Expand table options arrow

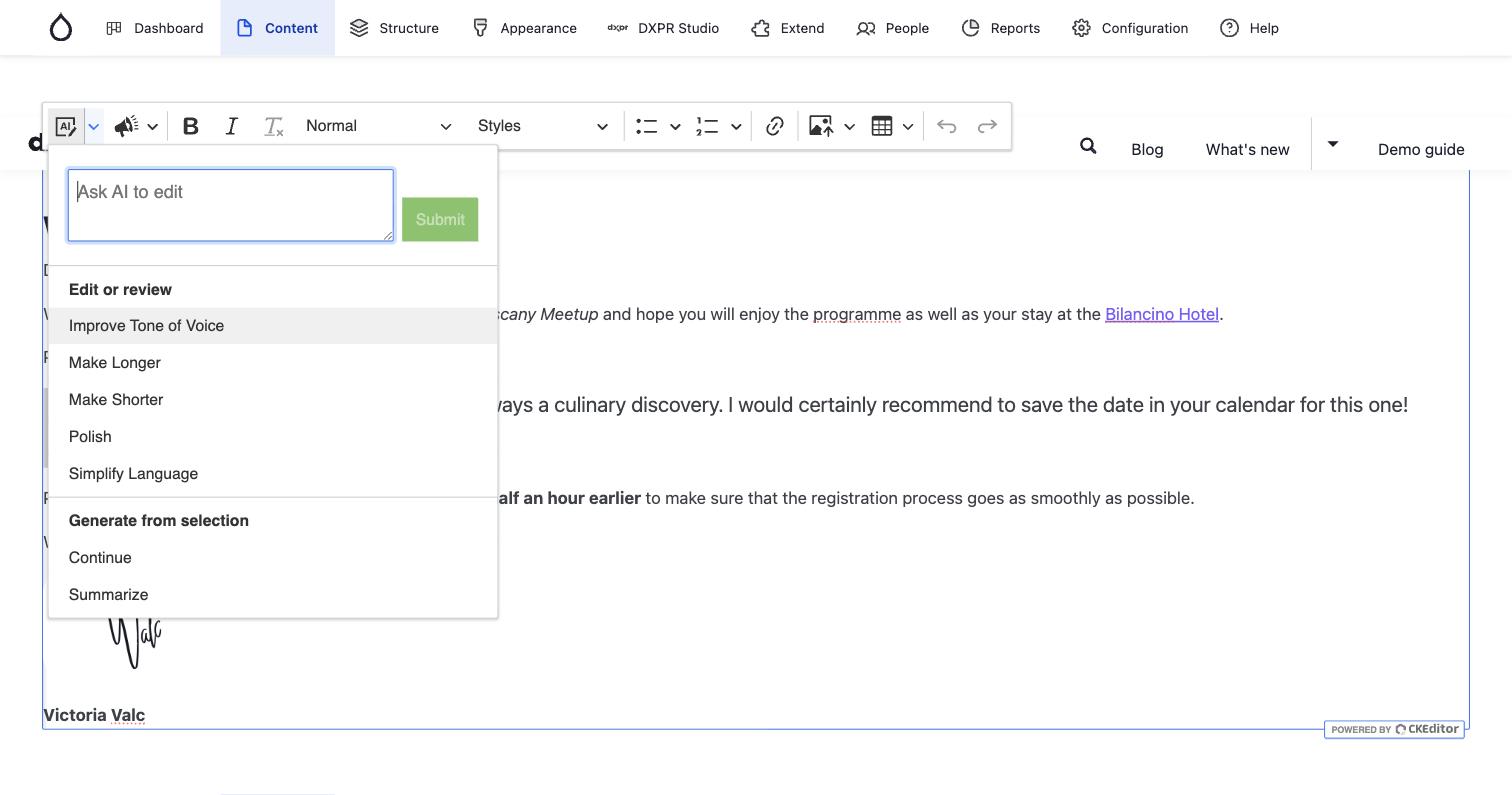908,126
